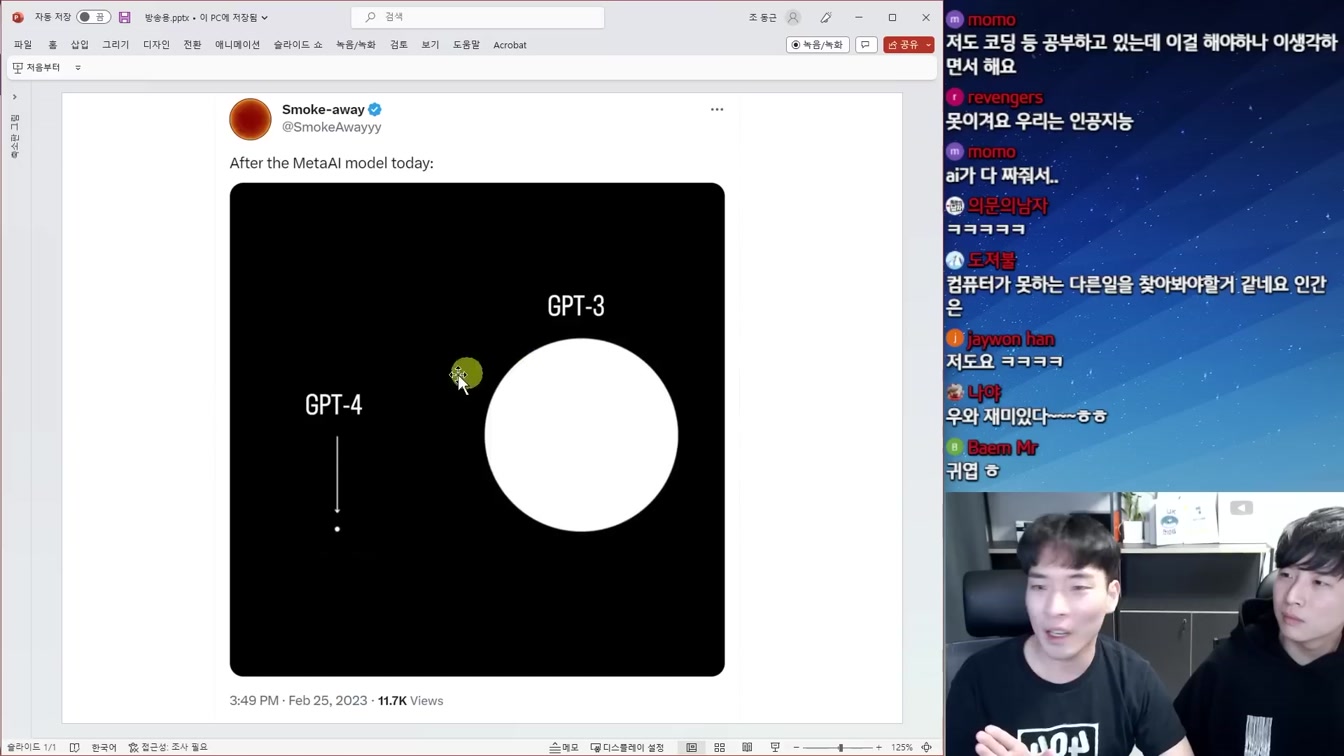This screenshot has width=1344, height=756.
Task: Click the Smoke-away profile avatar
Action: click(x=250, y=119)
